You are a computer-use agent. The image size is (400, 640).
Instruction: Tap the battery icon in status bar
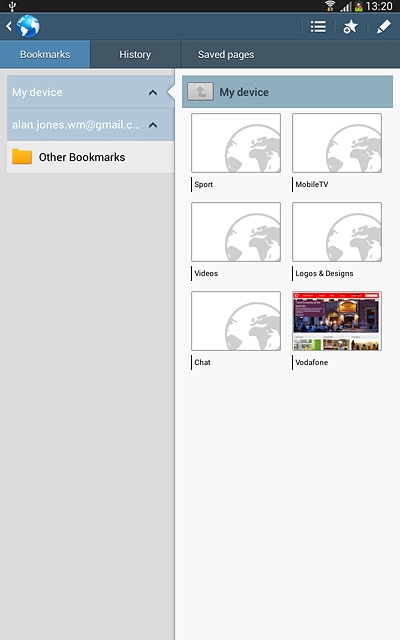click(x=359, y=6)
